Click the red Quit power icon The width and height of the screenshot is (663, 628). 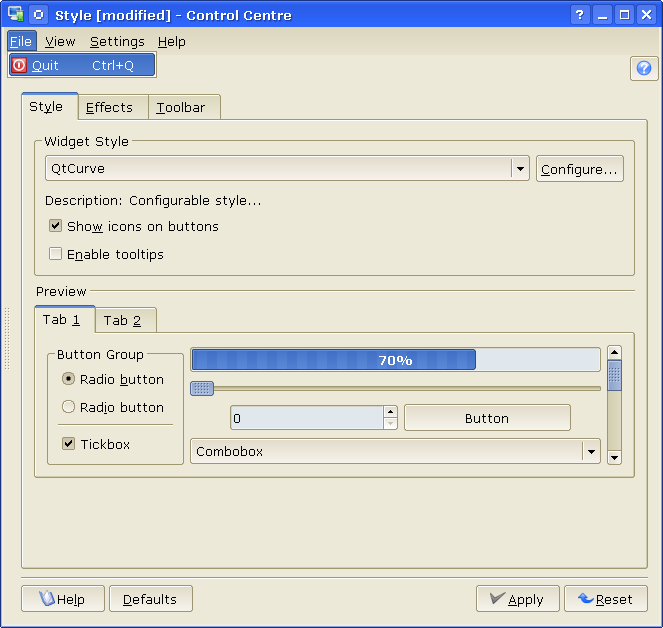point(19,65)
